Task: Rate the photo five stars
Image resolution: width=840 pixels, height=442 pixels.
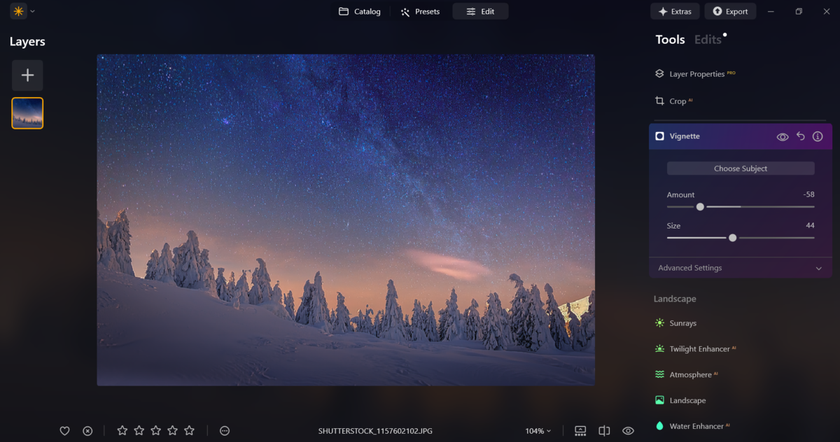Action: [x=189, y=431]
